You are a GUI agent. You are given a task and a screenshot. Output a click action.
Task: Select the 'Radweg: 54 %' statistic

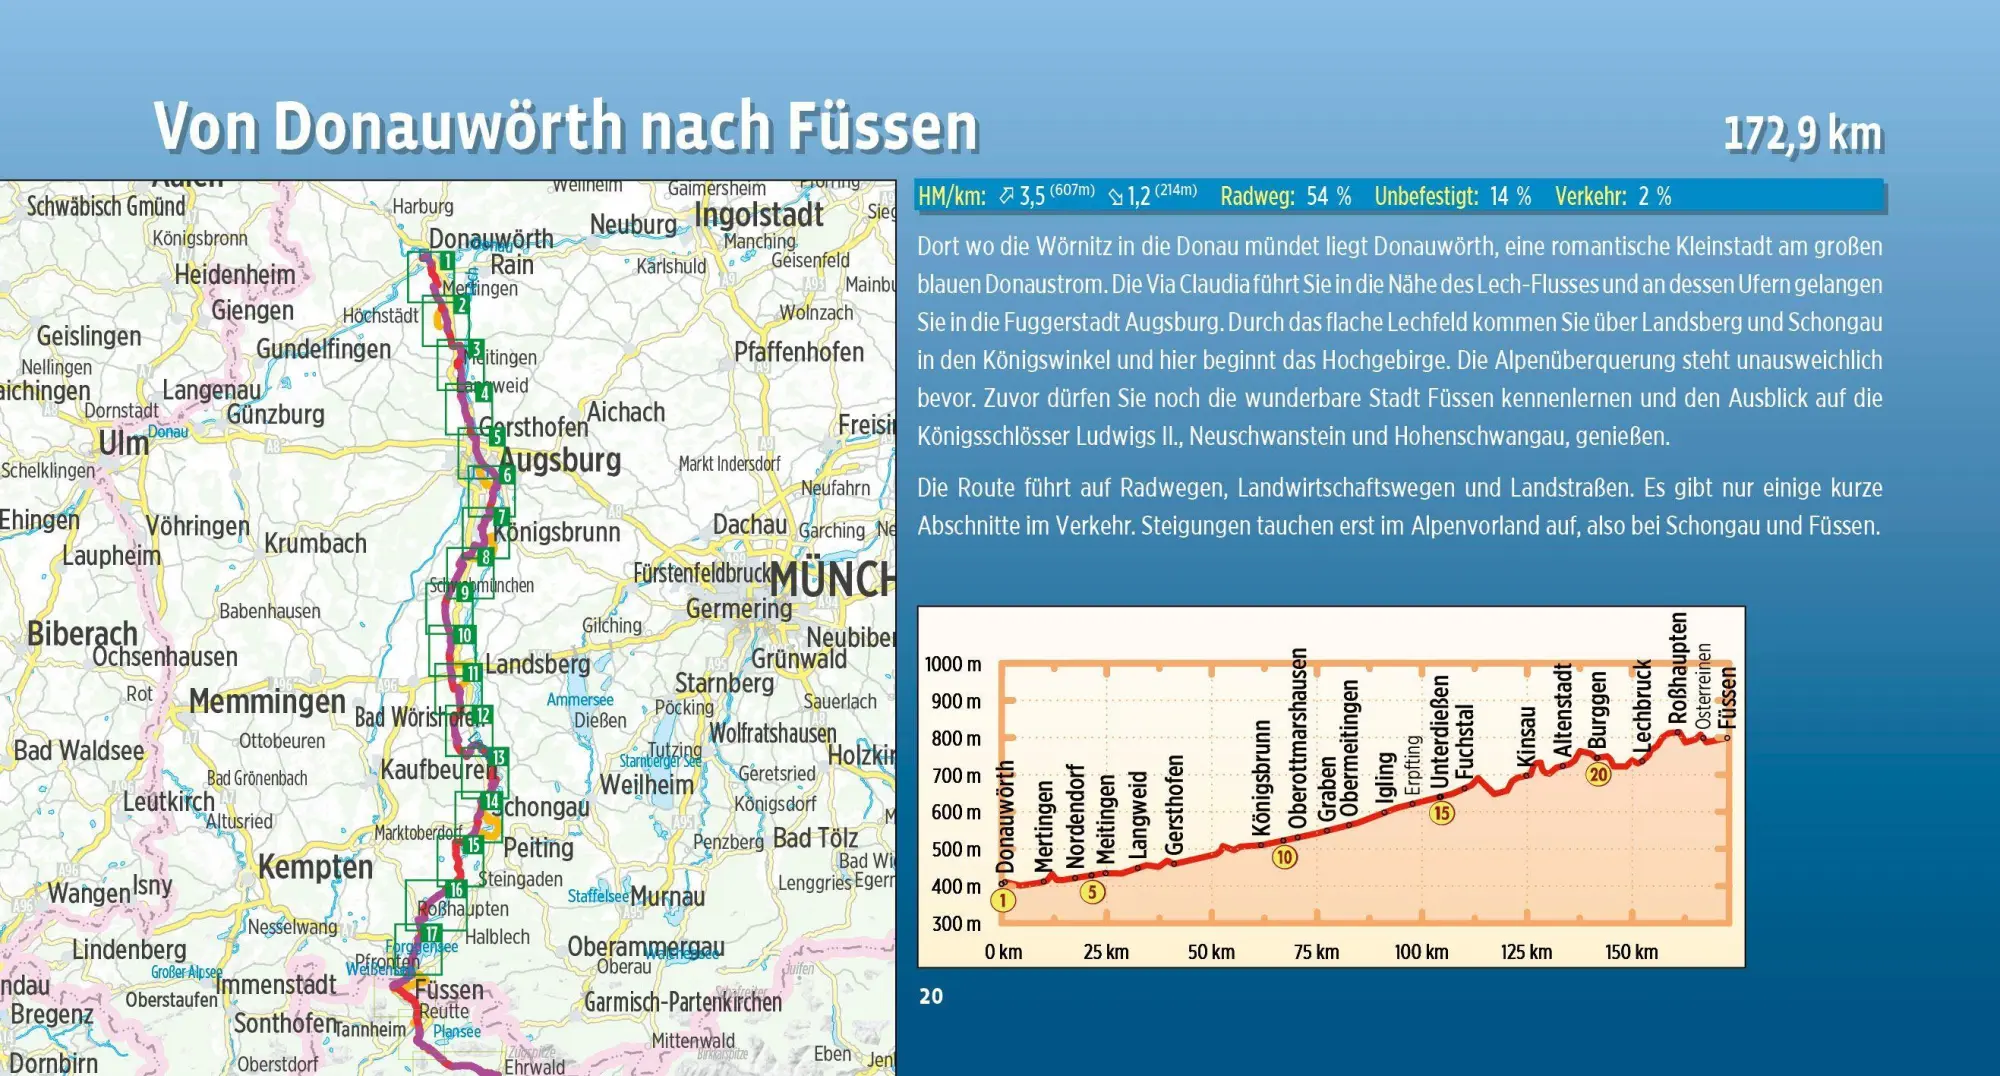point(1285,196)
